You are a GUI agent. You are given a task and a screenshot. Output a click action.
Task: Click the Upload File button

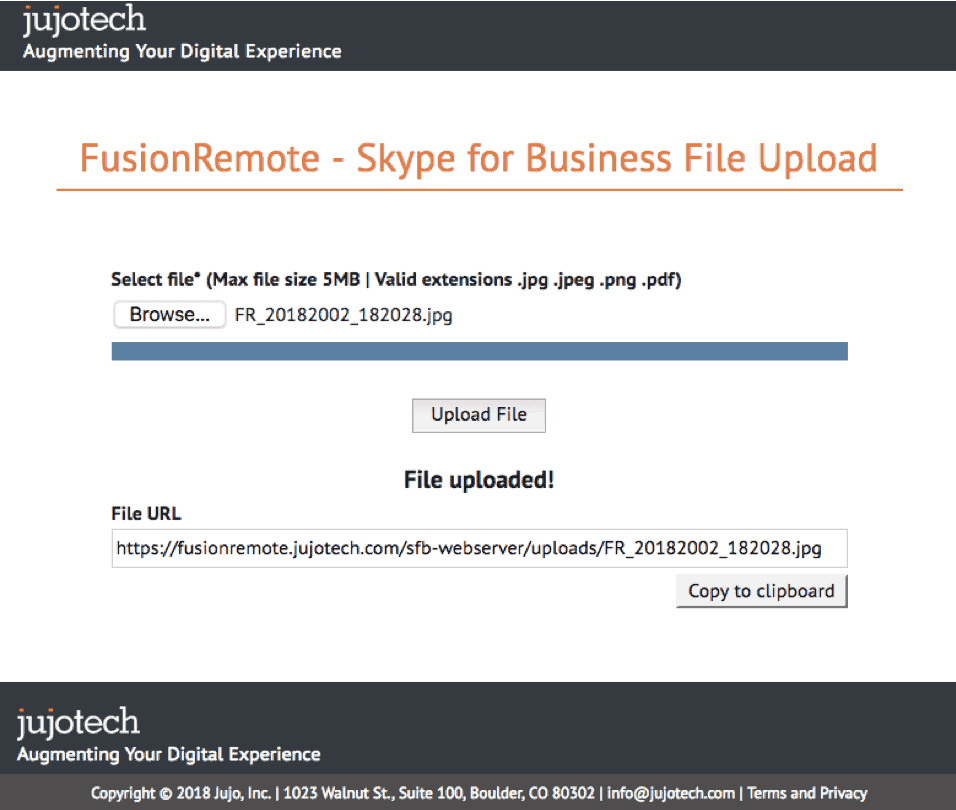coord(479,415)
